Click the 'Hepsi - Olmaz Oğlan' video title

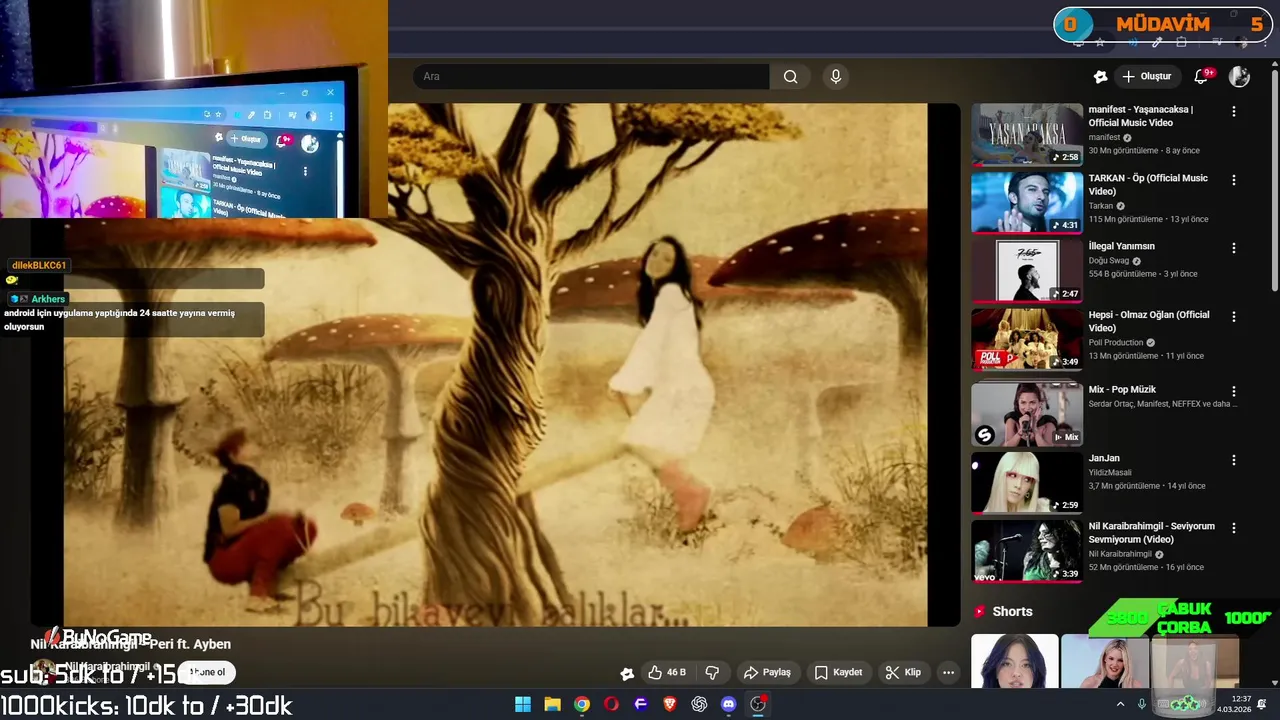pos(1149,321)
